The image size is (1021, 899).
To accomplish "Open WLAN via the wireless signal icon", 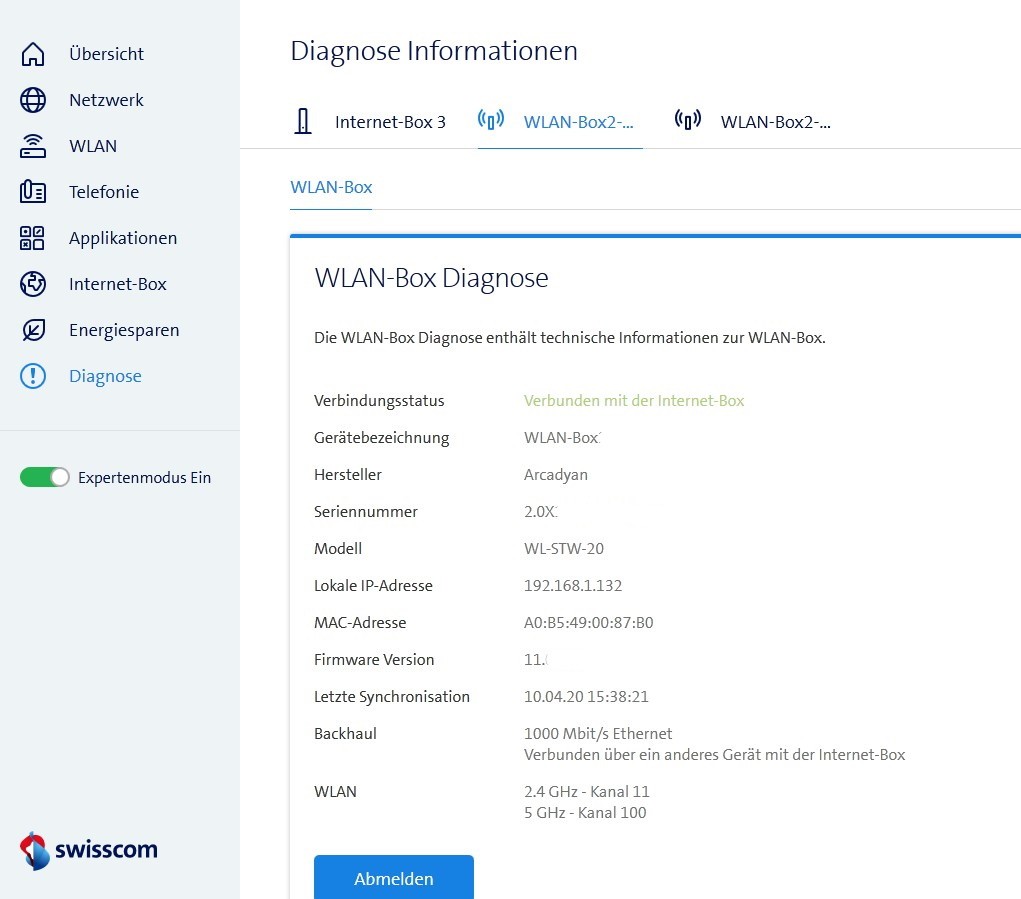I will [x=32, y=146].
